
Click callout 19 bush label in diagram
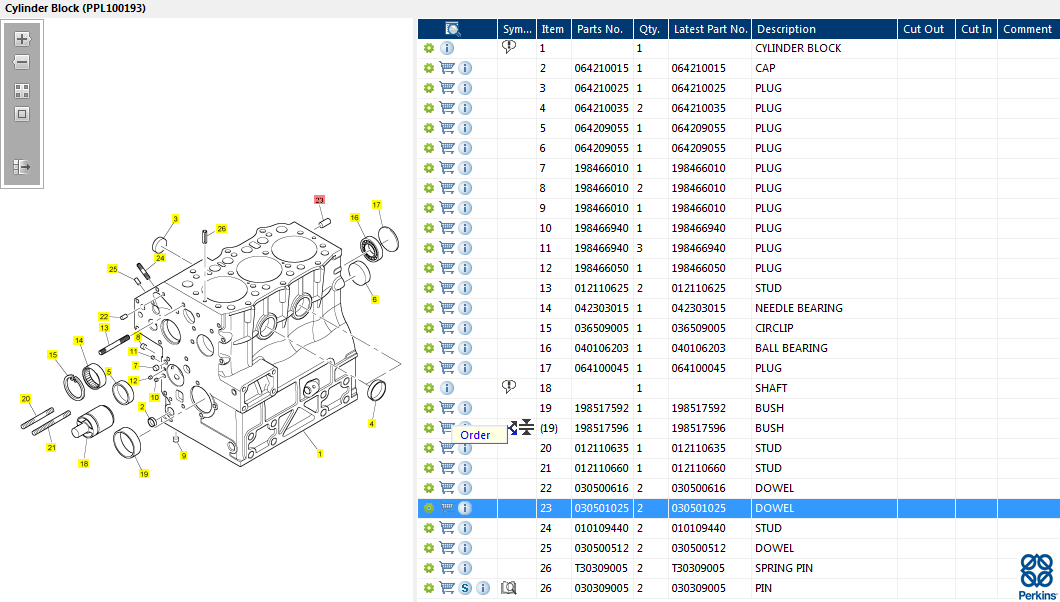pyautogui.click(x=144, y=473)
